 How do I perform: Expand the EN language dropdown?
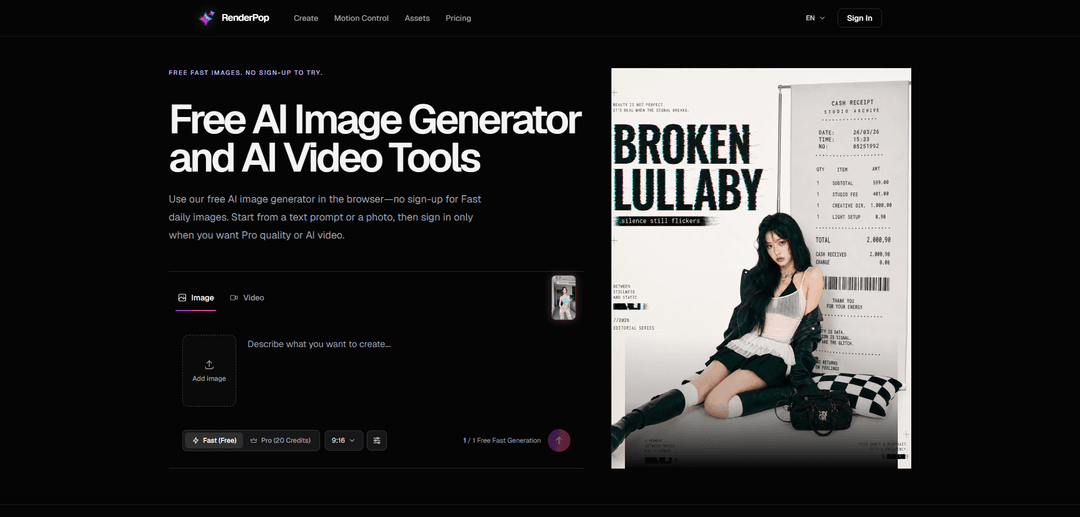pyautogui.click(x=815, y=19)
